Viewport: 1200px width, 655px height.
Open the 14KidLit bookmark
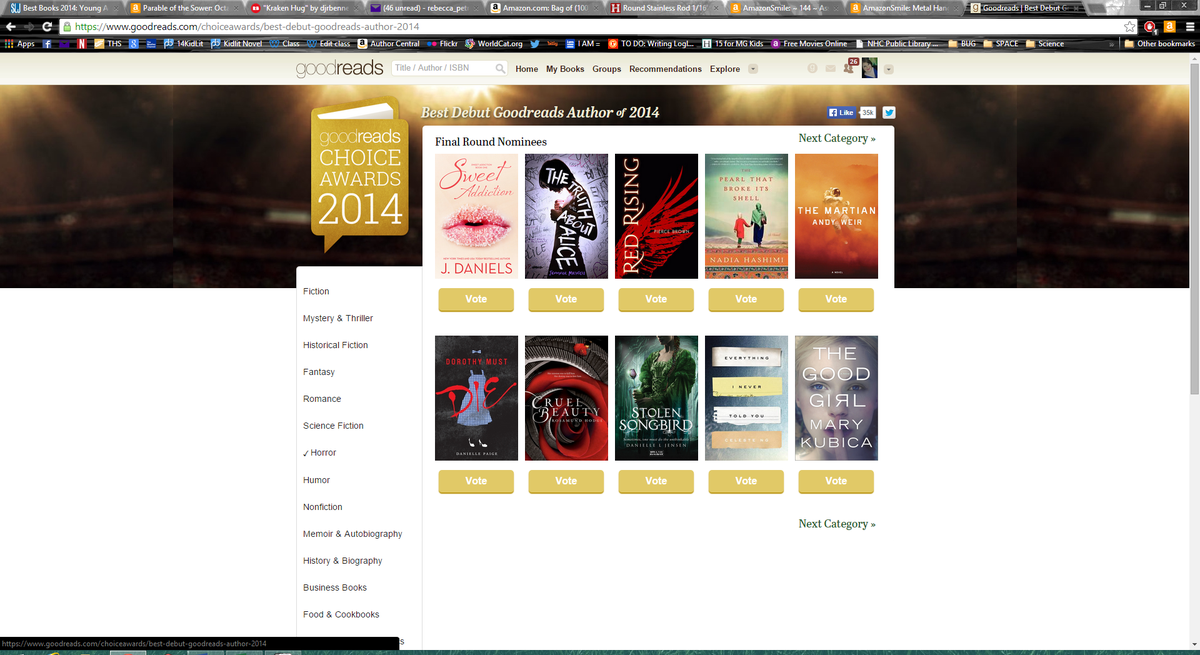(x=182, y=44)
